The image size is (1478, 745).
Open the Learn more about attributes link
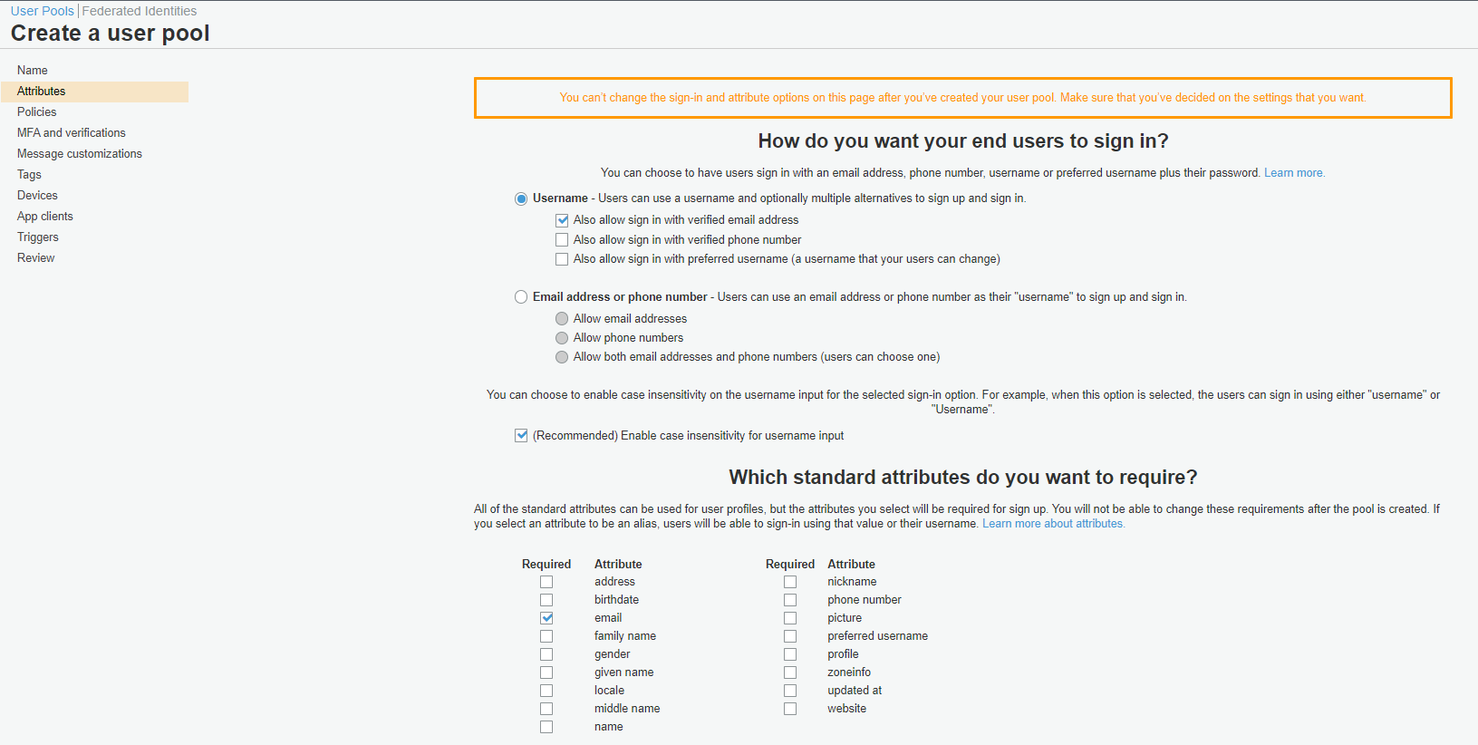click(1053, 523)
